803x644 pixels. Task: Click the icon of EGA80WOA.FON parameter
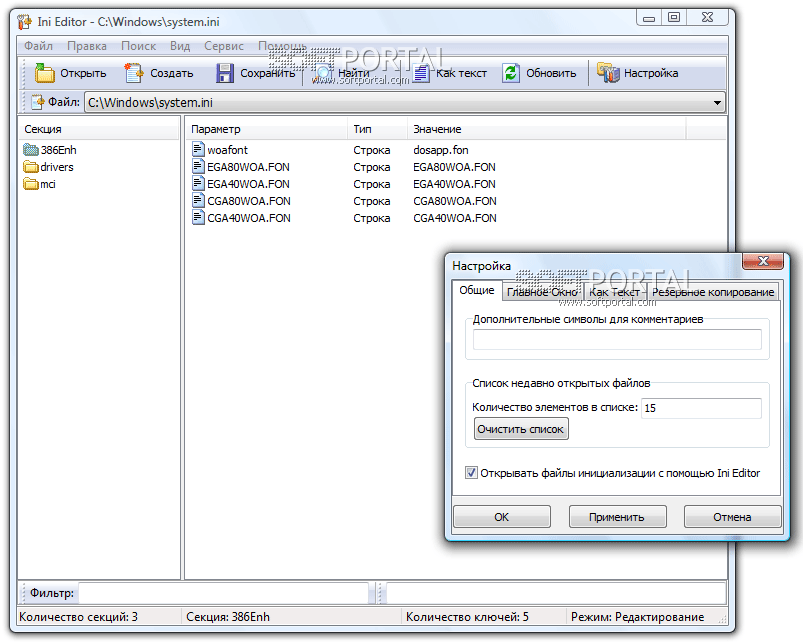[x=198, y=166]
